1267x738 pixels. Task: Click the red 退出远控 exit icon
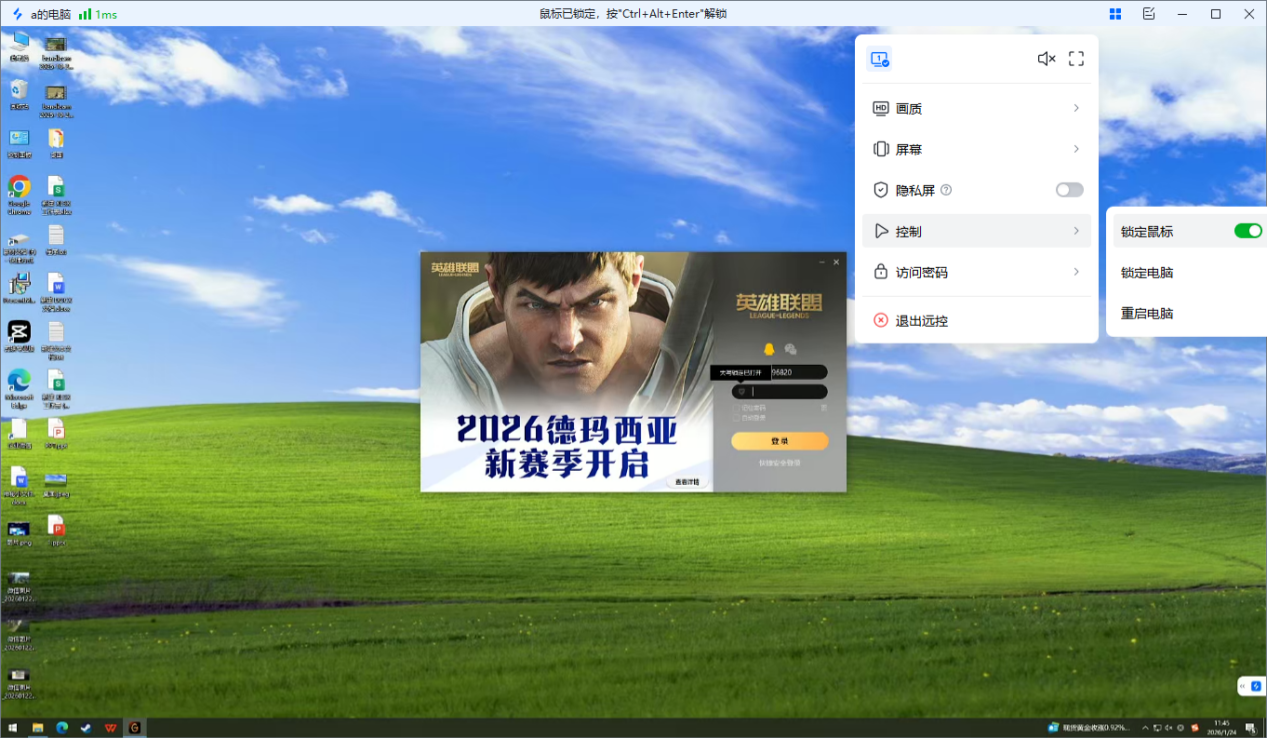pos(879,320)
